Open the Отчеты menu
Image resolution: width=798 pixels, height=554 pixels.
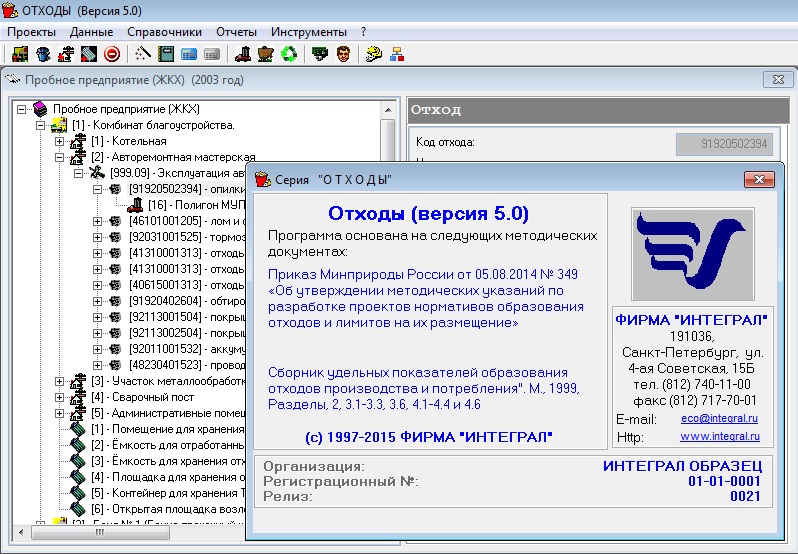(236, 32)
